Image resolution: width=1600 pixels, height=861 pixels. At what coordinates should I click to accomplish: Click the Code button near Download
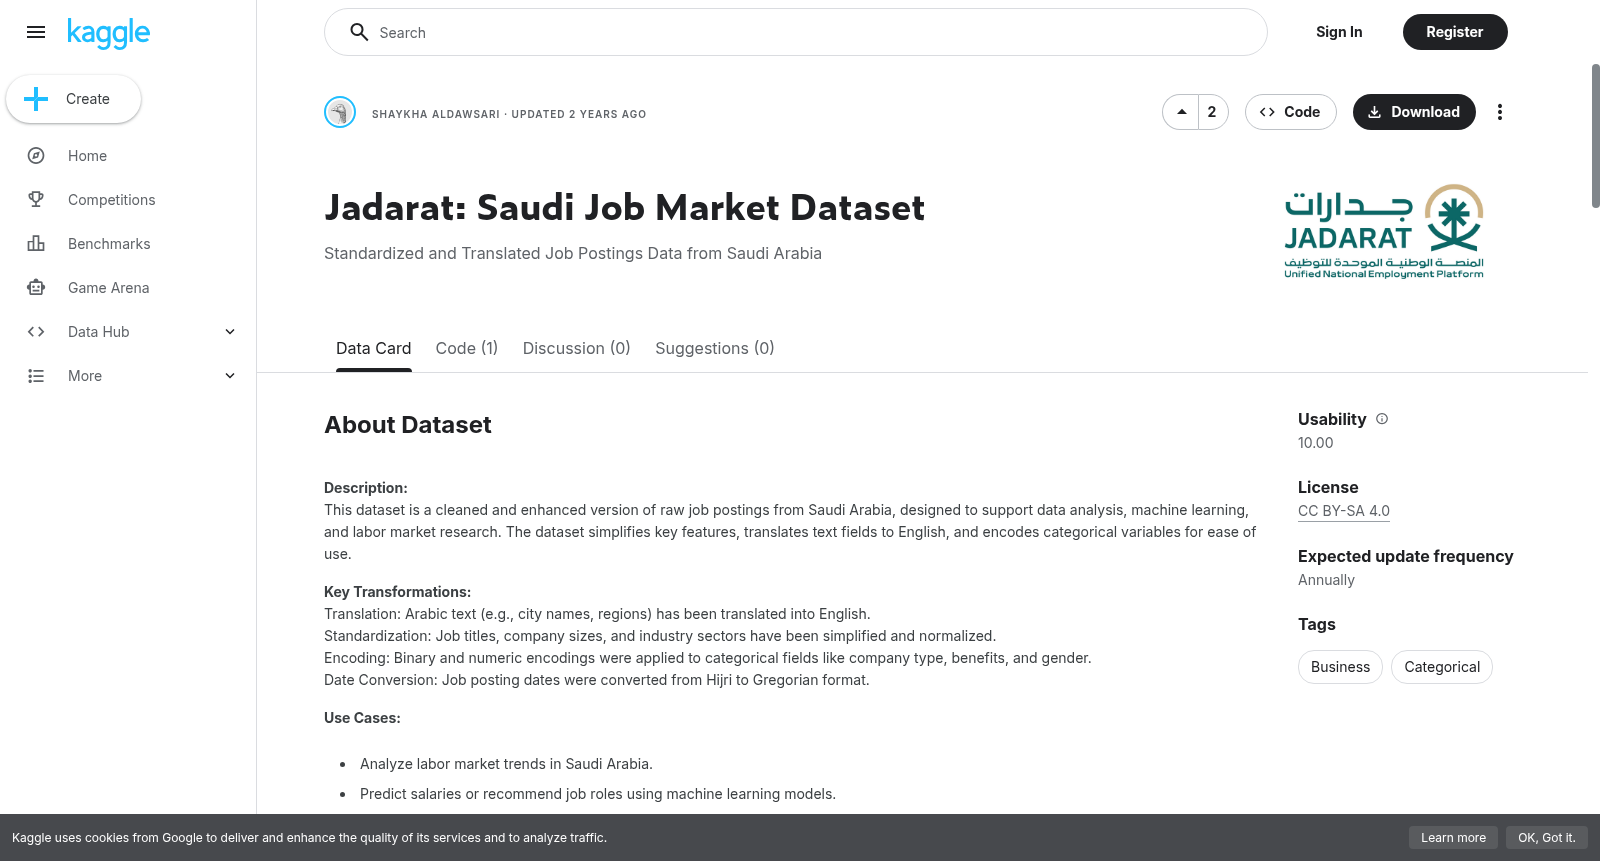click(x=1291, y=112)
